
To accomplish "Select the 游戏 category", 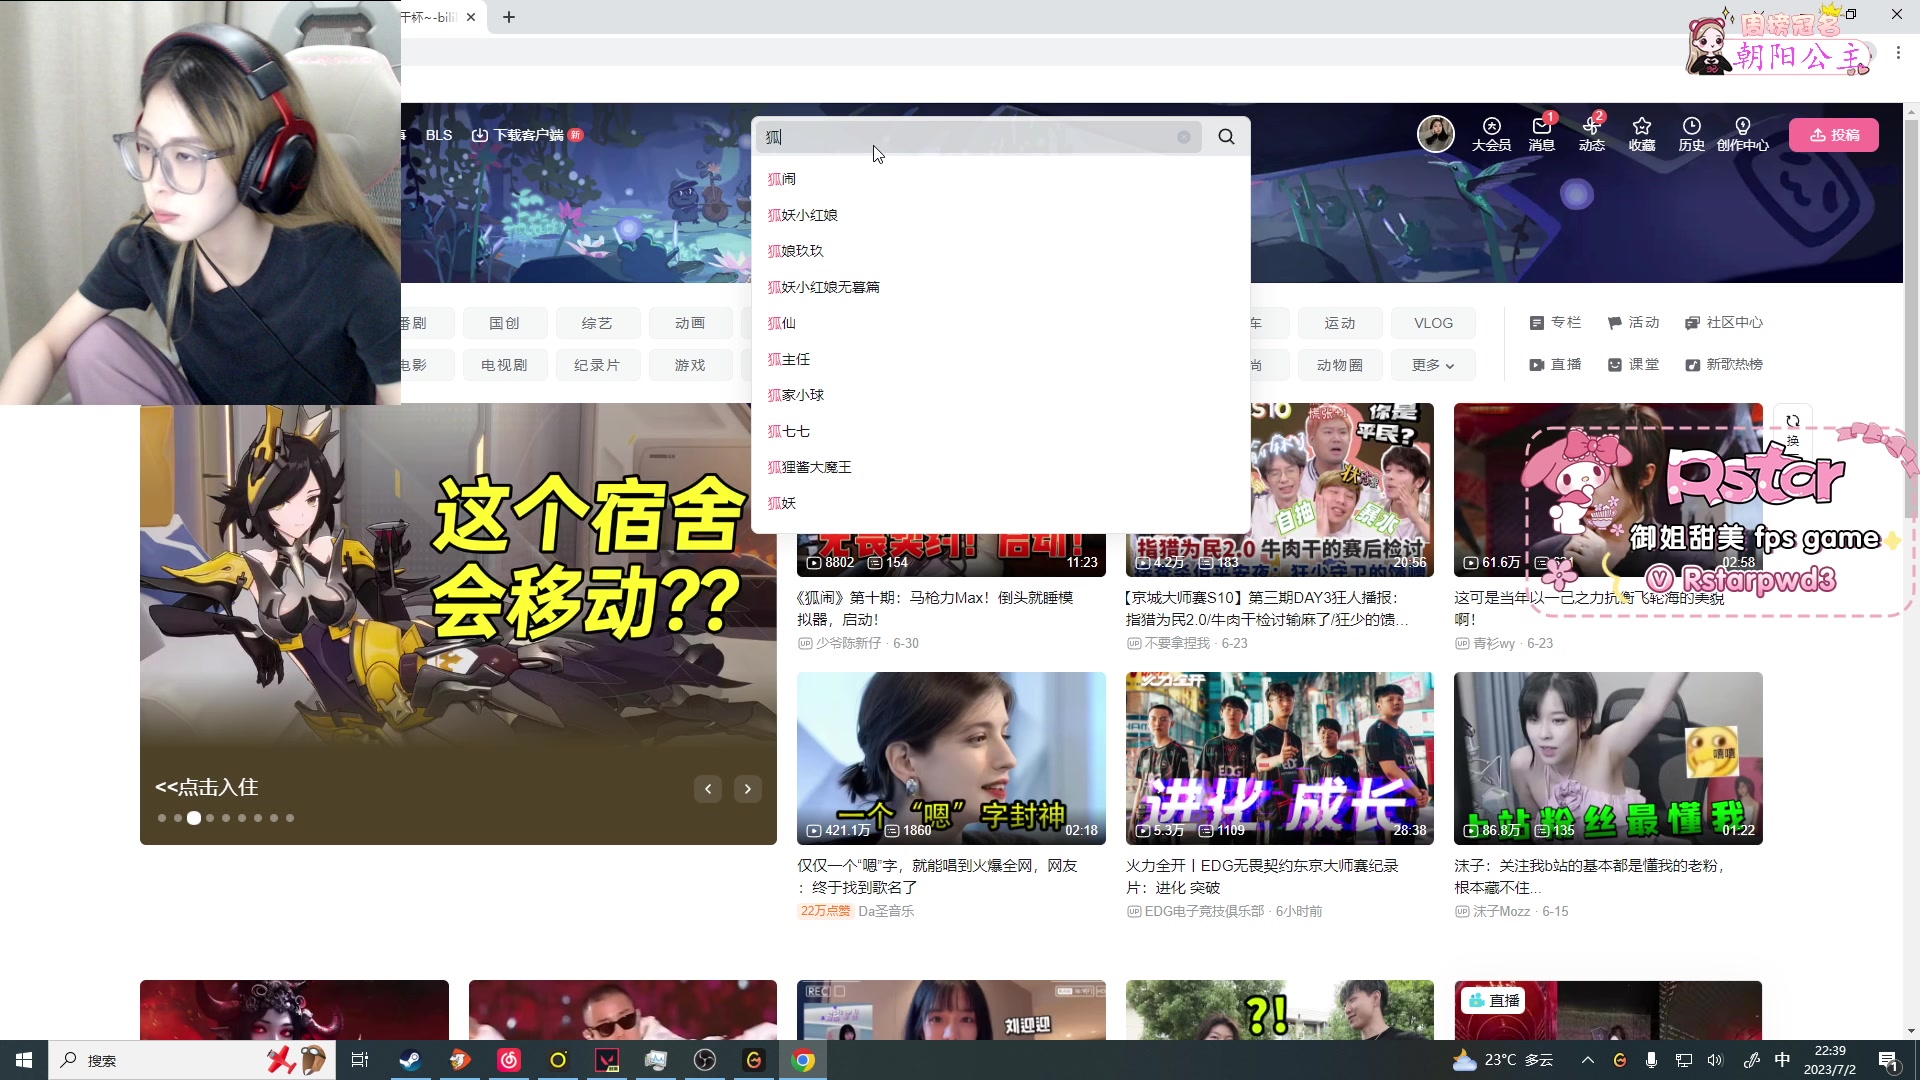I will coord(690,365).
